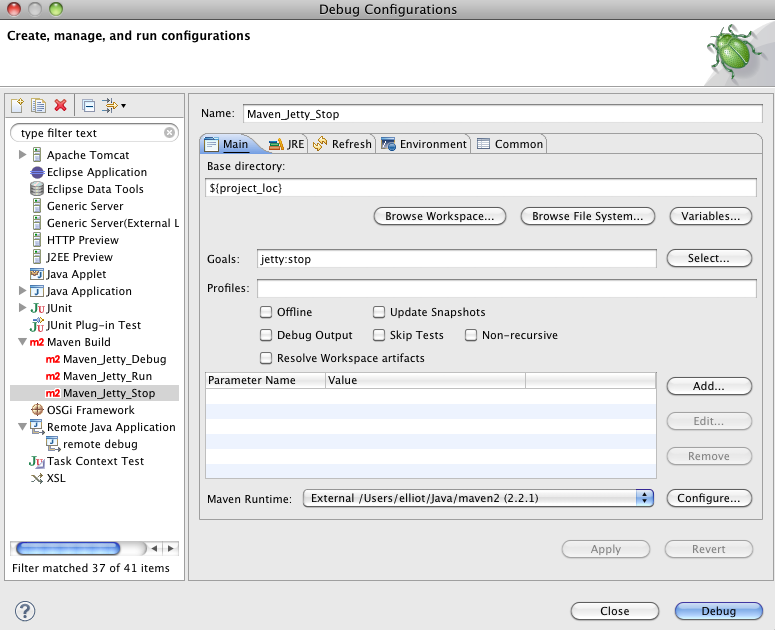Click the J2EE Preview icon
The width and height of the screenshot is (775, 630).
click(x=37, y=257)
